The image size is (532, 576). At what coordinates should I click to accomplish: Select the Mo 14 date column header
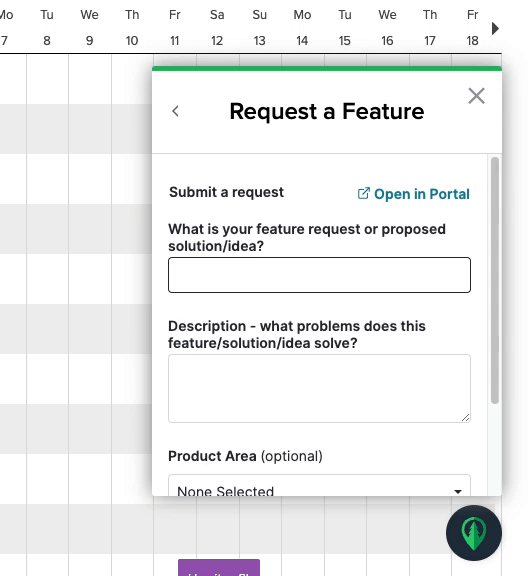[x=302, y=28]
